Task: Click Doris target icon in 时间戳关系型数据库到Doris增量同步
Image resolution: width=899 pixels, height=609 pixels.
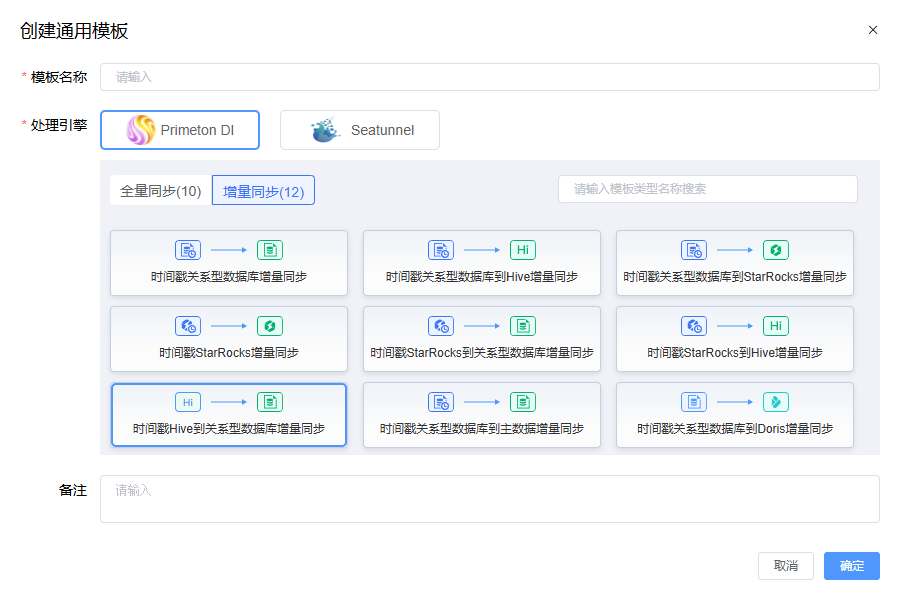Action: [x=776, y=402]
